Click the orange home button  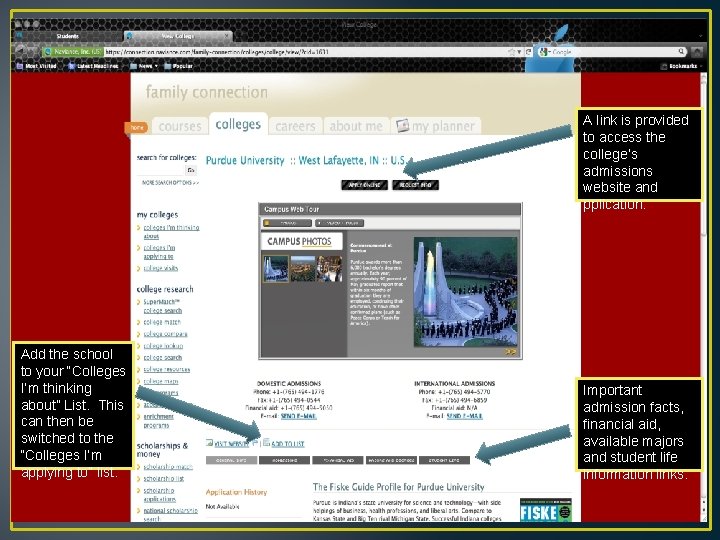point(136,127)
